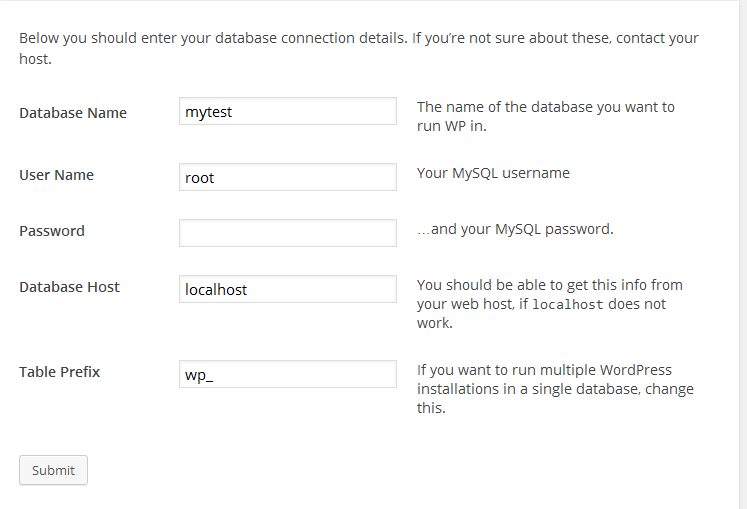Focus the User Name text box
Image resolution: width=747 pixels, height=509 pixels.
[x=288, y=178]
